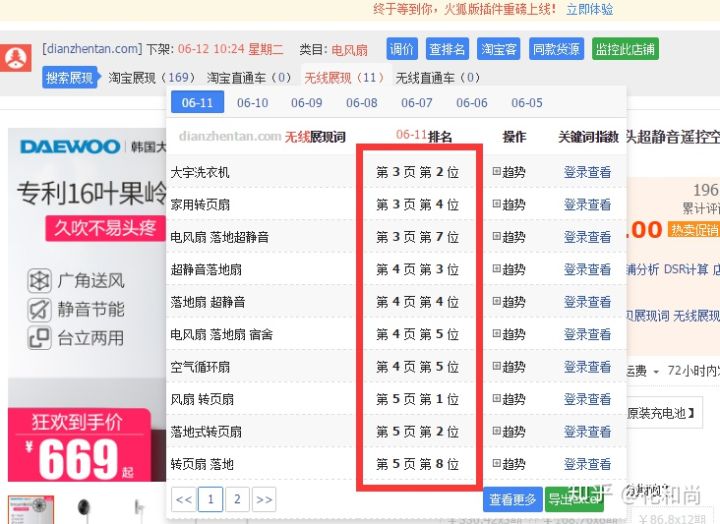
Task: Click the DAEWOO brand logo
Action: (70, 146)
